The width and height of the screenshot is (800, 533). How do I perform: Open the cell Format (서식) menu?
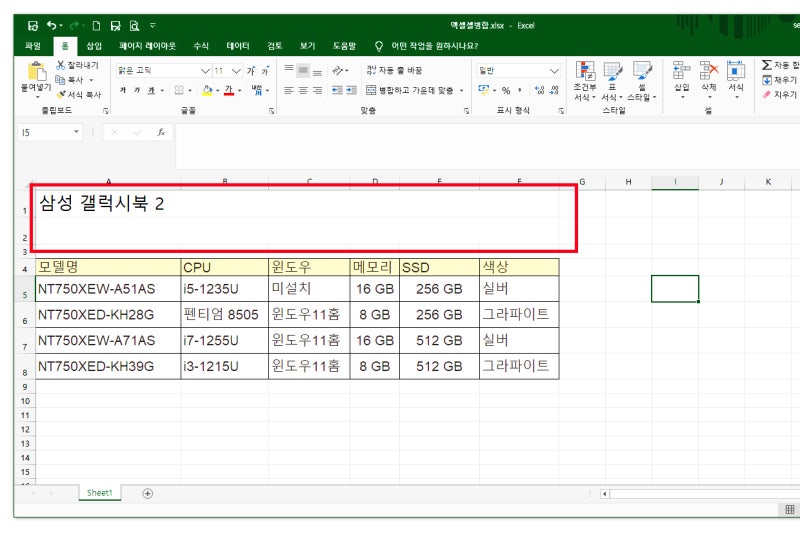[x=736, y=80]
